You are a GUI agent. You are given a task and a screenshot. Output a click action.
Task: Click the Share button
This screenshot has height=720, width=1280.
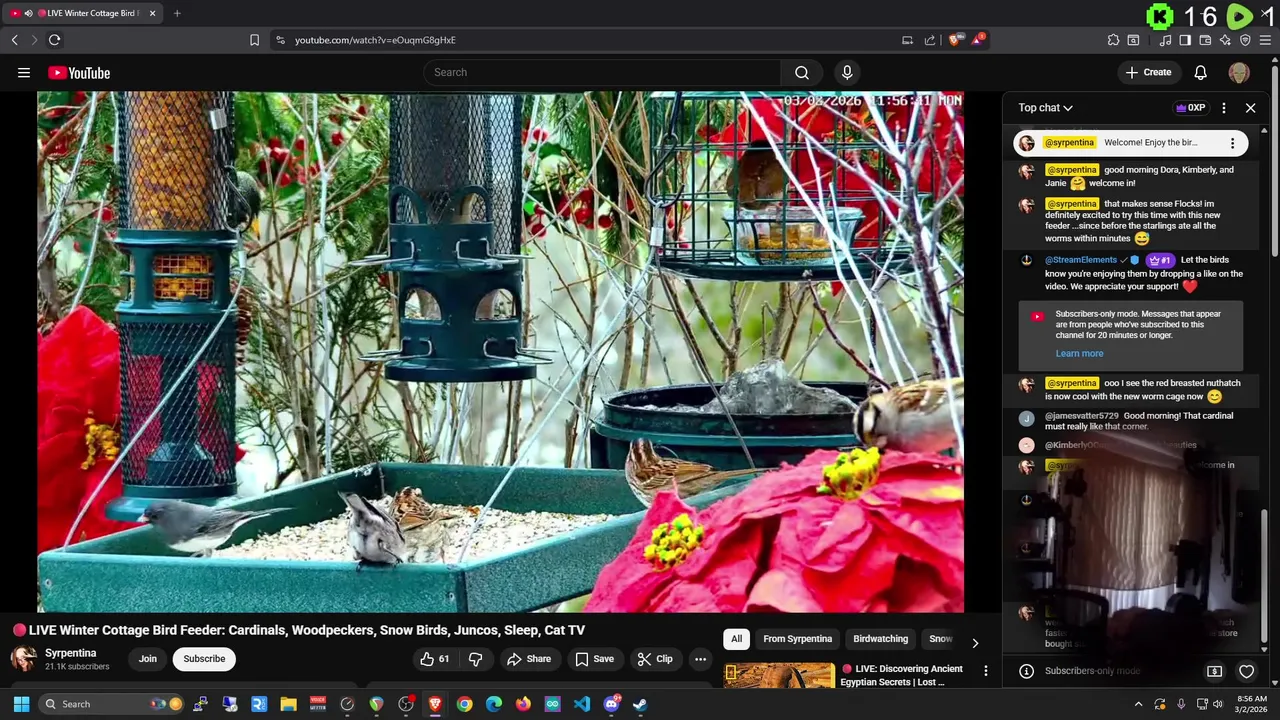point(529,659)
